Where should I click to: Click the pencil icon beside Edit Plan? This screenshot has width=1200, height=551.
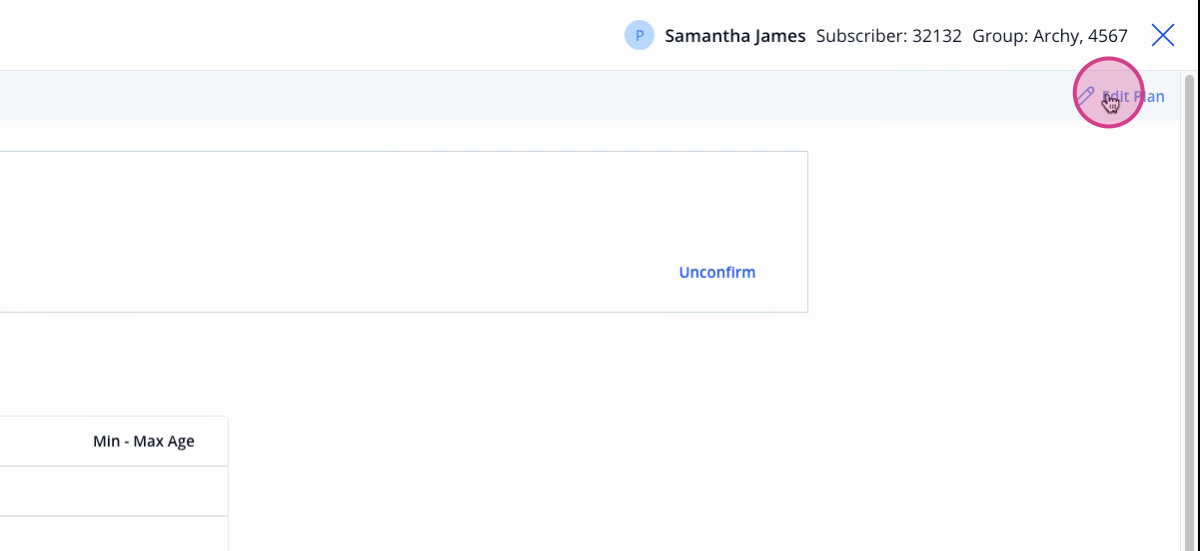(1085, 96)
